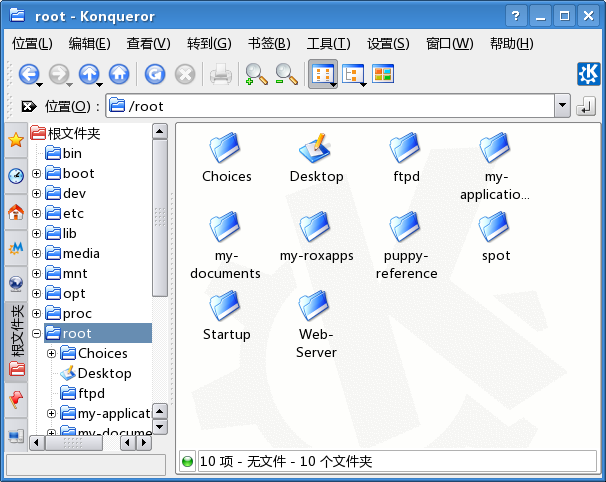Expand the Choices subfolder in tree

(51, 353)
